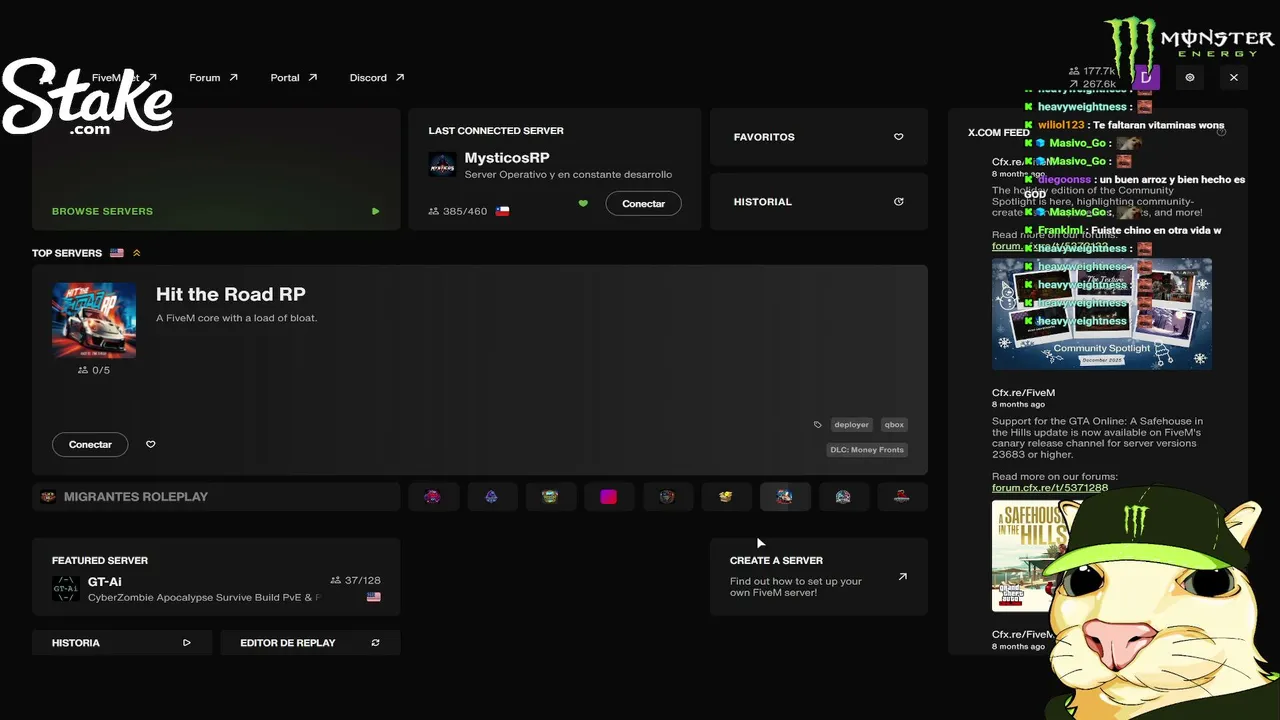Open the GT-Ai featured server
The width and height of the screenshot is (1280, 720).
(x=216, y=576)
